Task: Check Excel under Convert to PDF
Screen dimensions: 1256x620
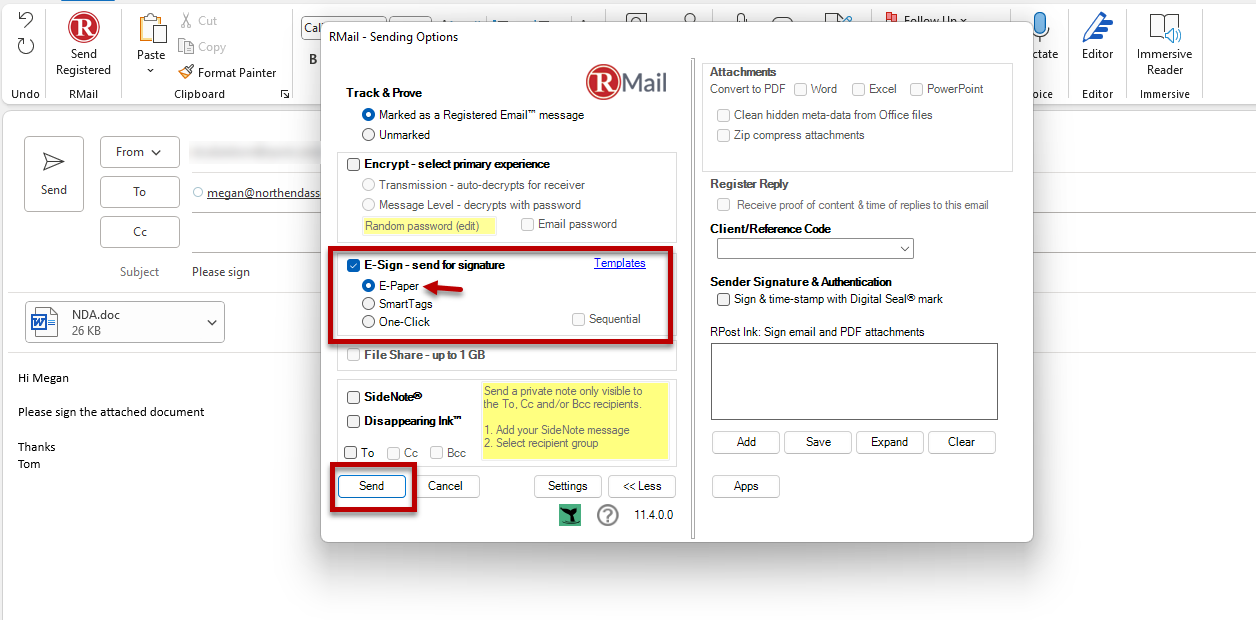Action: [859, 89]
